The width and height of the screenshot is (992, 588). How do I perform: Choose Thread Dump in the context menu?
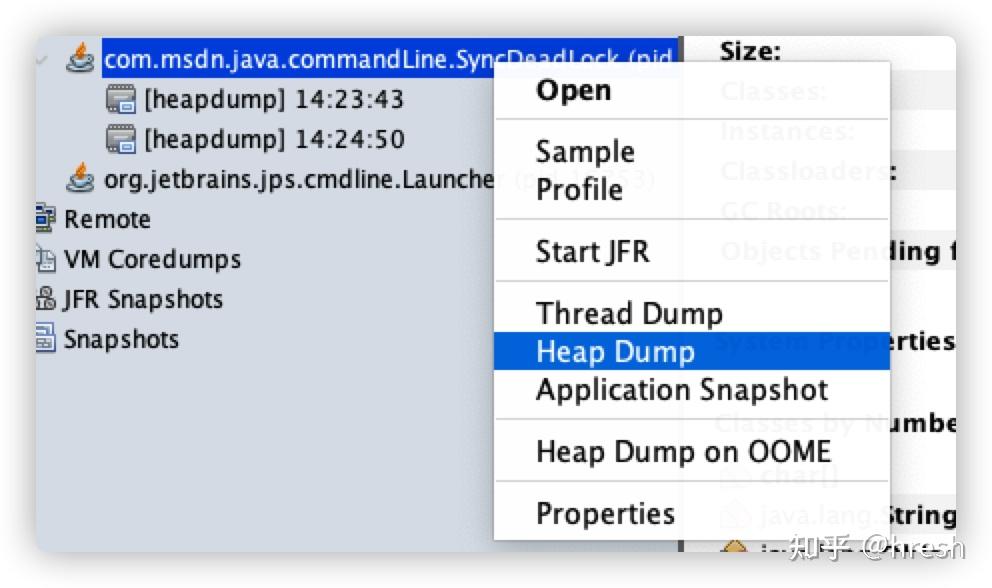point(631,313)
